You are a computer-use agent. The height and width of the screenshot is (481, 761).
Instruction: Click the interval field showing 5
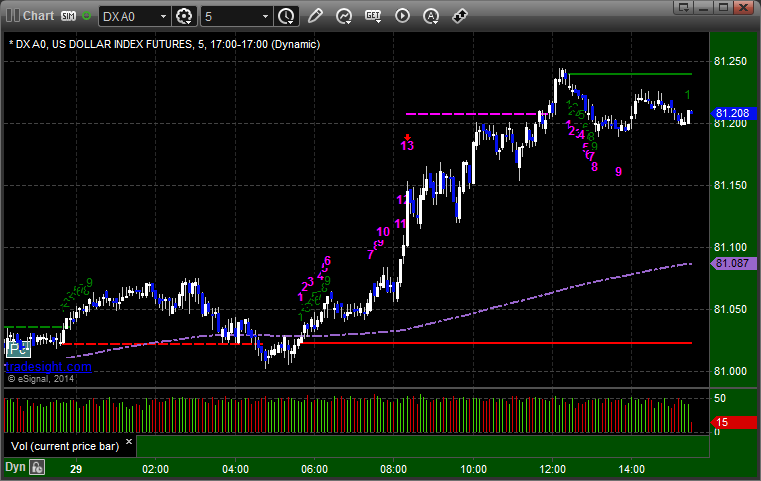230,17
